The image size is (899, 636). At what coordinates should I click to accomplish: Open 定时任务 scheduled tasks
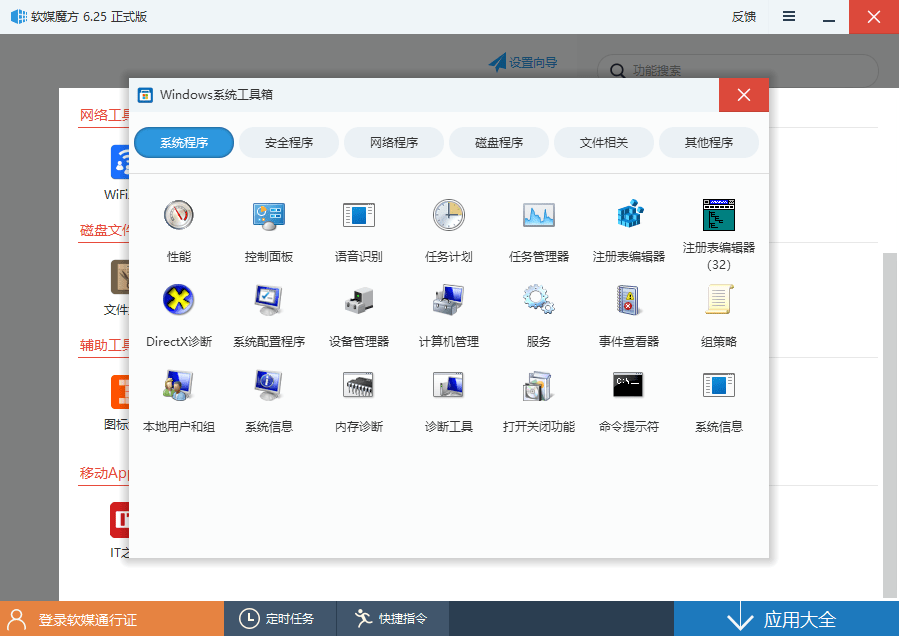coord(280,619)
